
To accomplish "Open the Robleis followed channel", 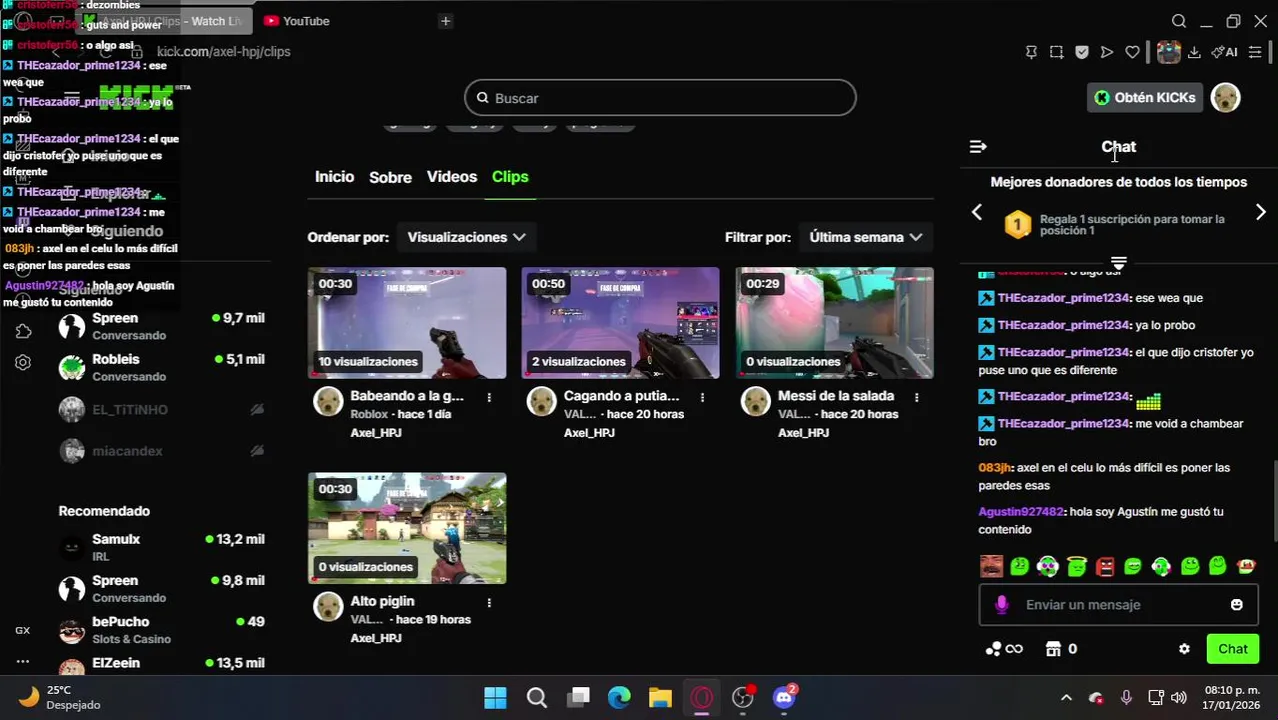I will pyautogui.click(x=160, y=367).
